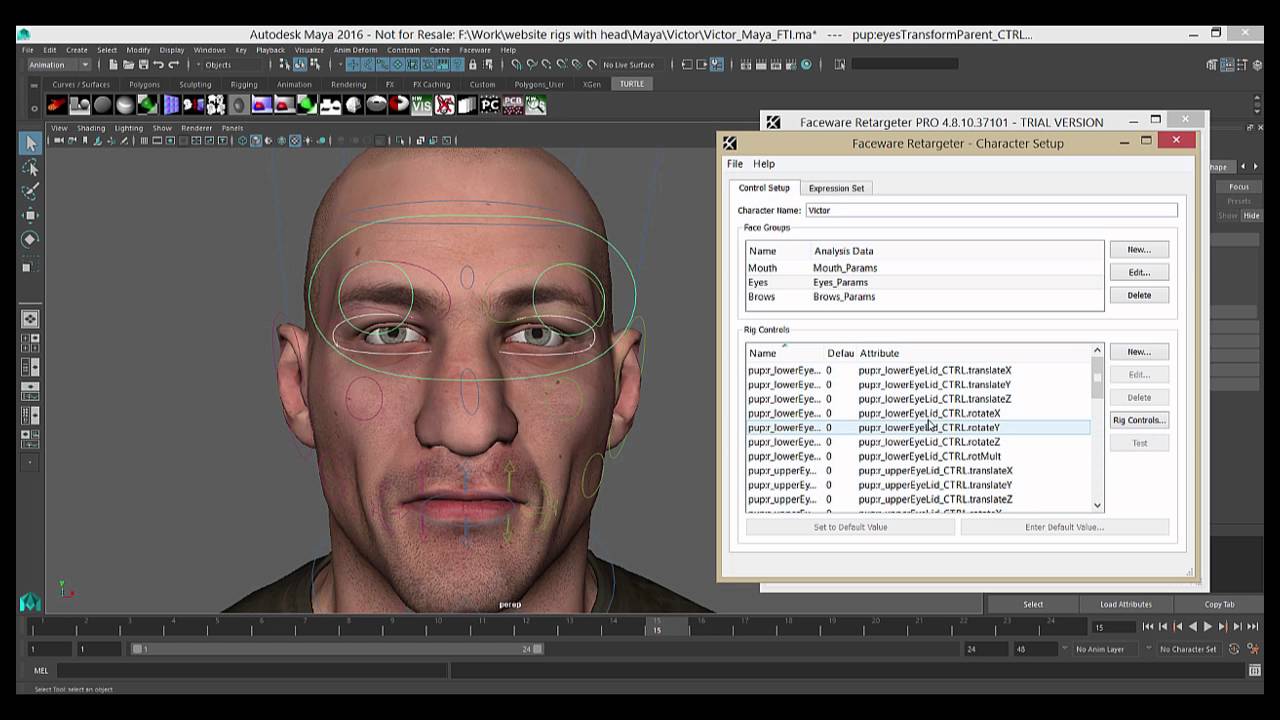Select row pup:r_lowerEyeLid_CTRL.rotMult
Viewport: 1280px width, 720px height.
tap(918, 456)
